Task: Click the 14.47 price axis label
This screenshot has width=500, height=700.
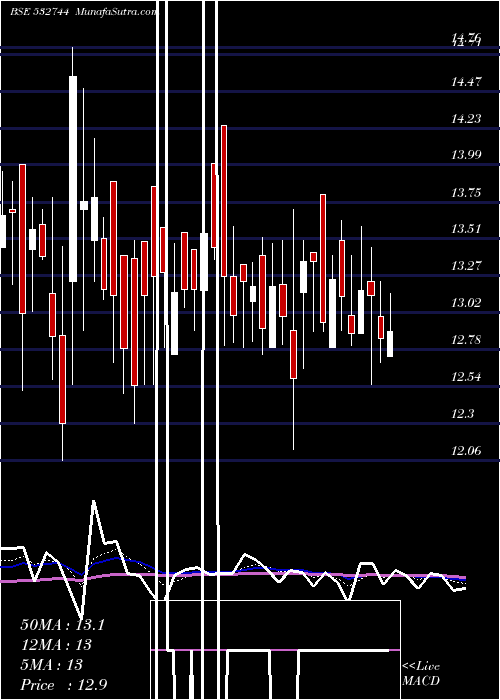Action: (467, 82)
